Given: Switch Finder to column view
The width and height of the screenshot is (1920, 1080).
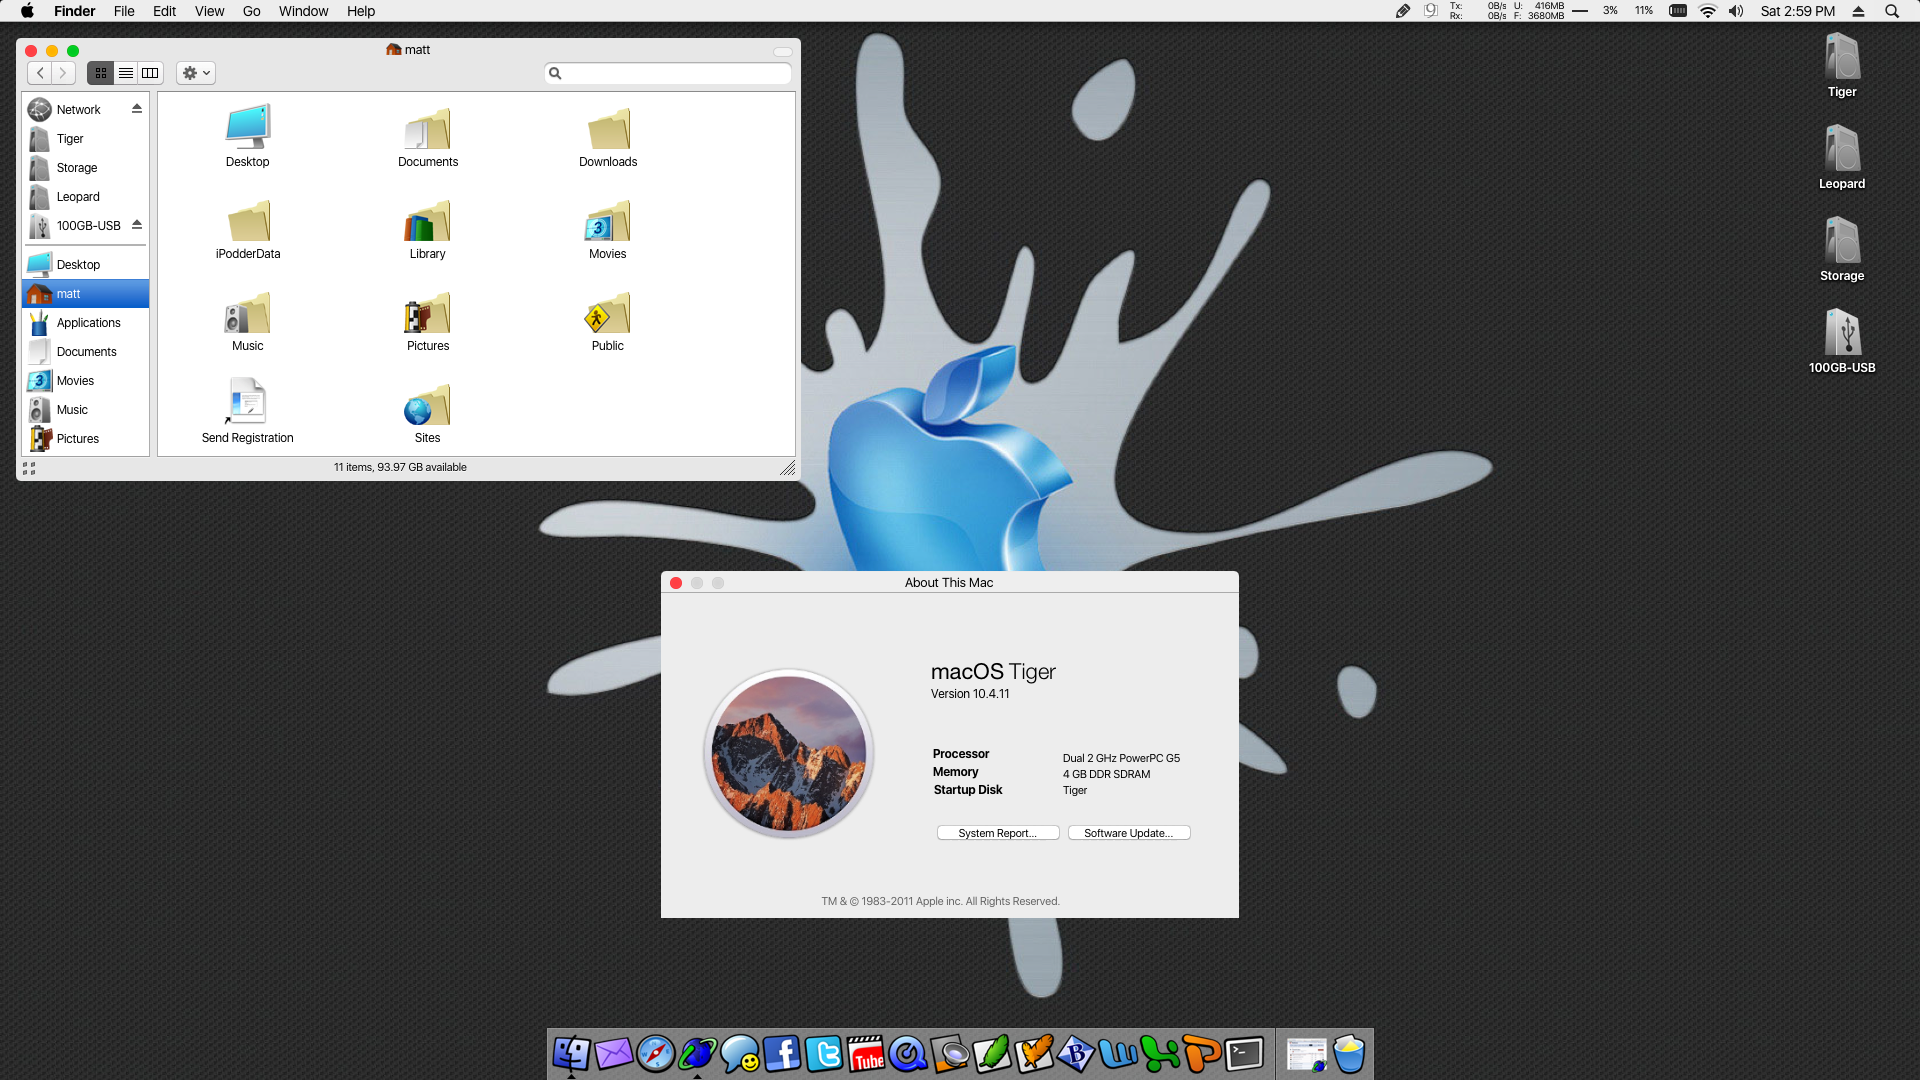Looking at the screenshot, I should [150, 73].
